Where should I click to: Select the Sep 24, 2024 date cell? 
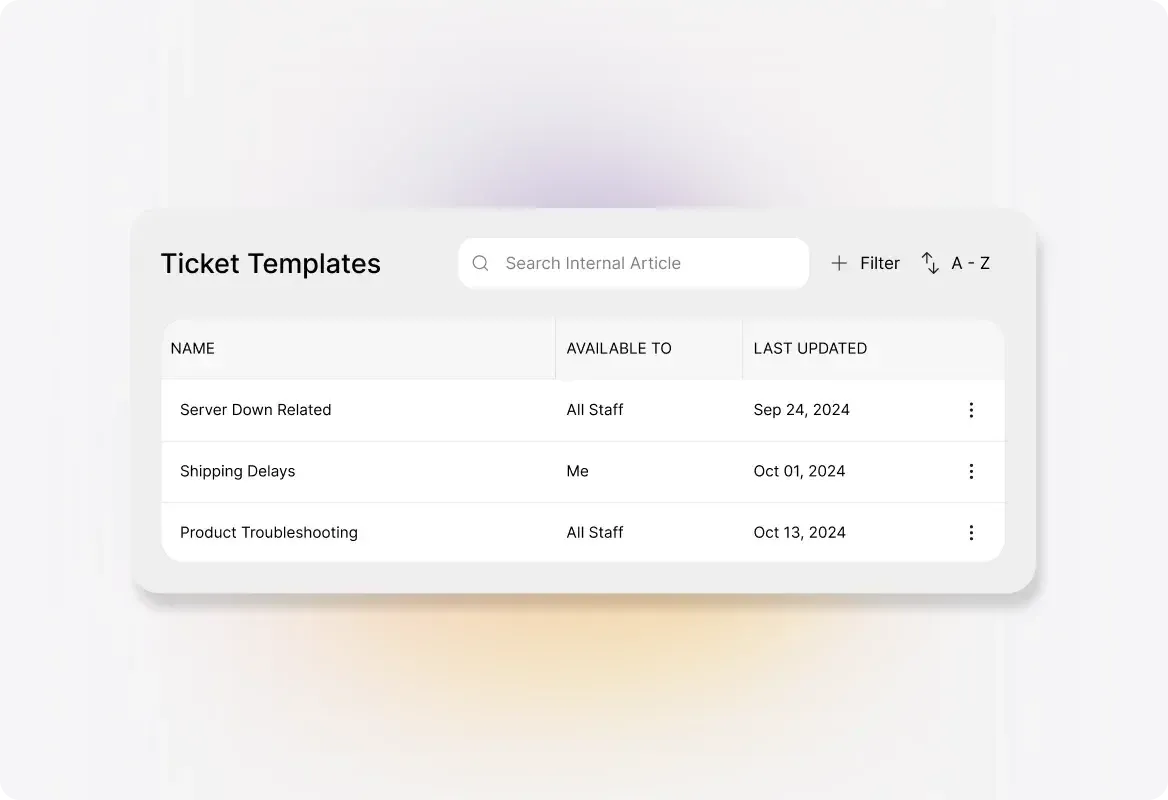(x=802, y=410)
